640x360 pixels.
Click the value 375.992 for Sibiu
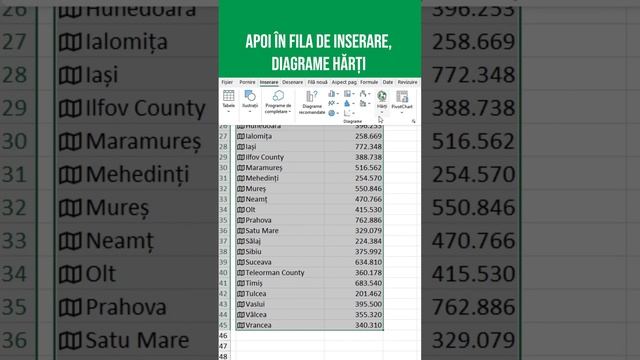pos(368,251)
